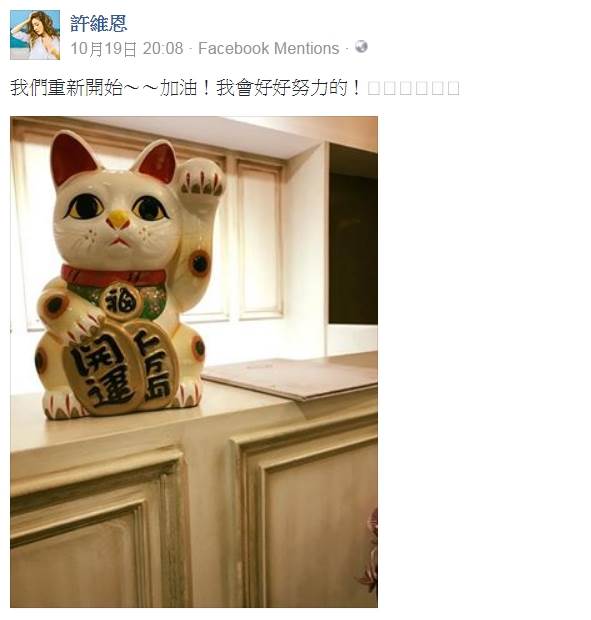591x620 pixels.
Task: Click the dark screen in photo background
Action: [353, 234]
